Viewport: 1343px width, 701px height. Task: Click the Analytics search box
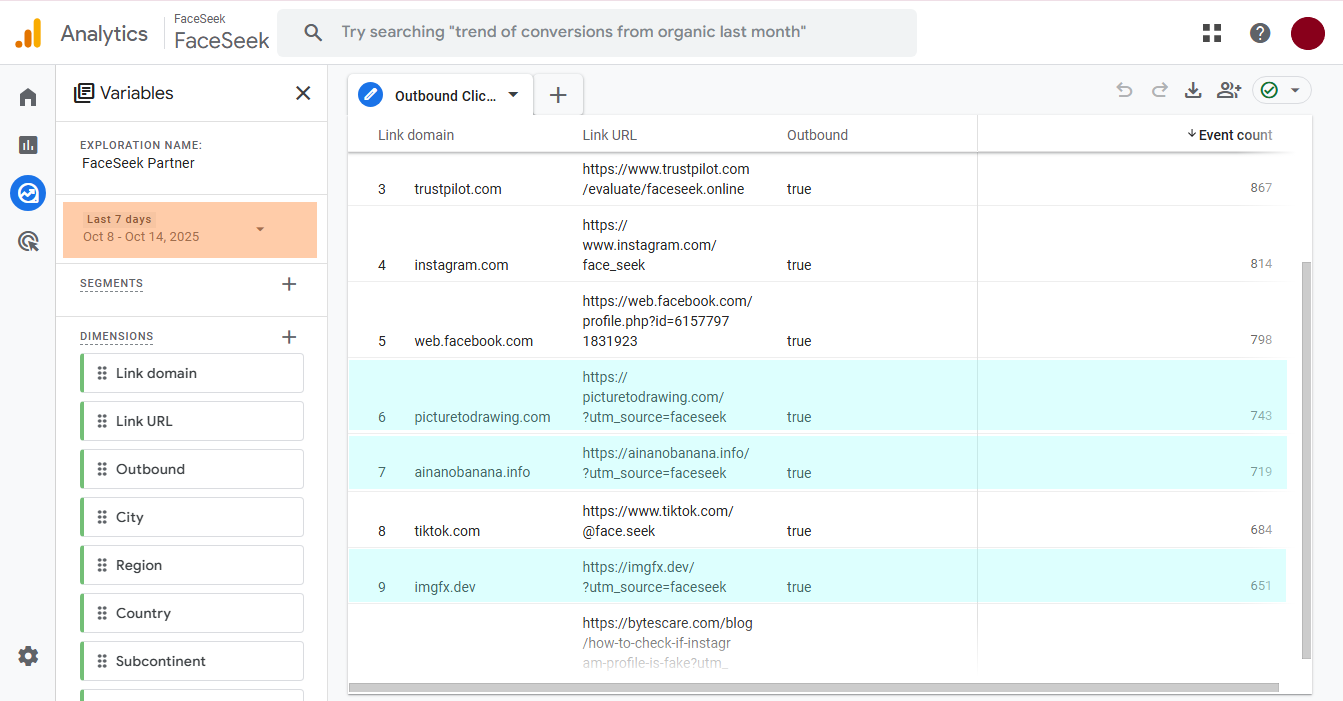596,33
